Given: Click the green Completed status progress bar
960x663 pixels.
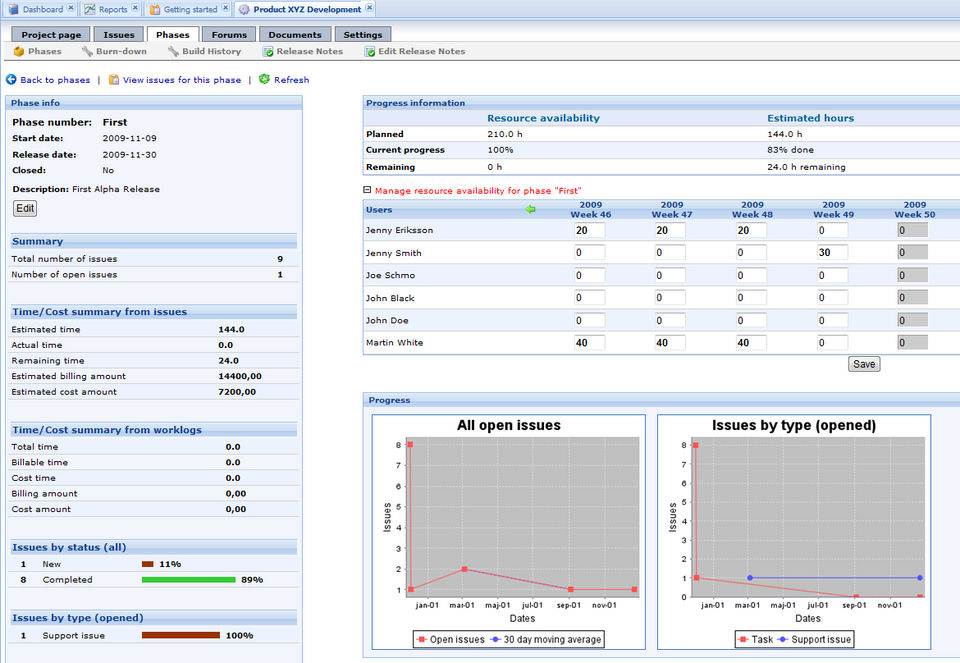Looking at the screenshot, I should (x=188, y=579).
